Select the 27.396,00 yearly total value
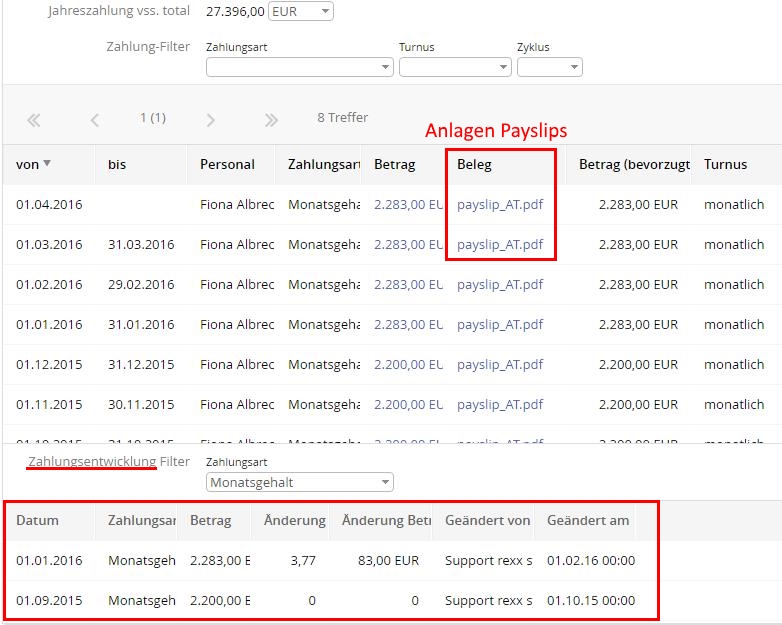Image resolution: width=782 pixels, height=625 pixels. pyautogui.click(x=235, y=11)
